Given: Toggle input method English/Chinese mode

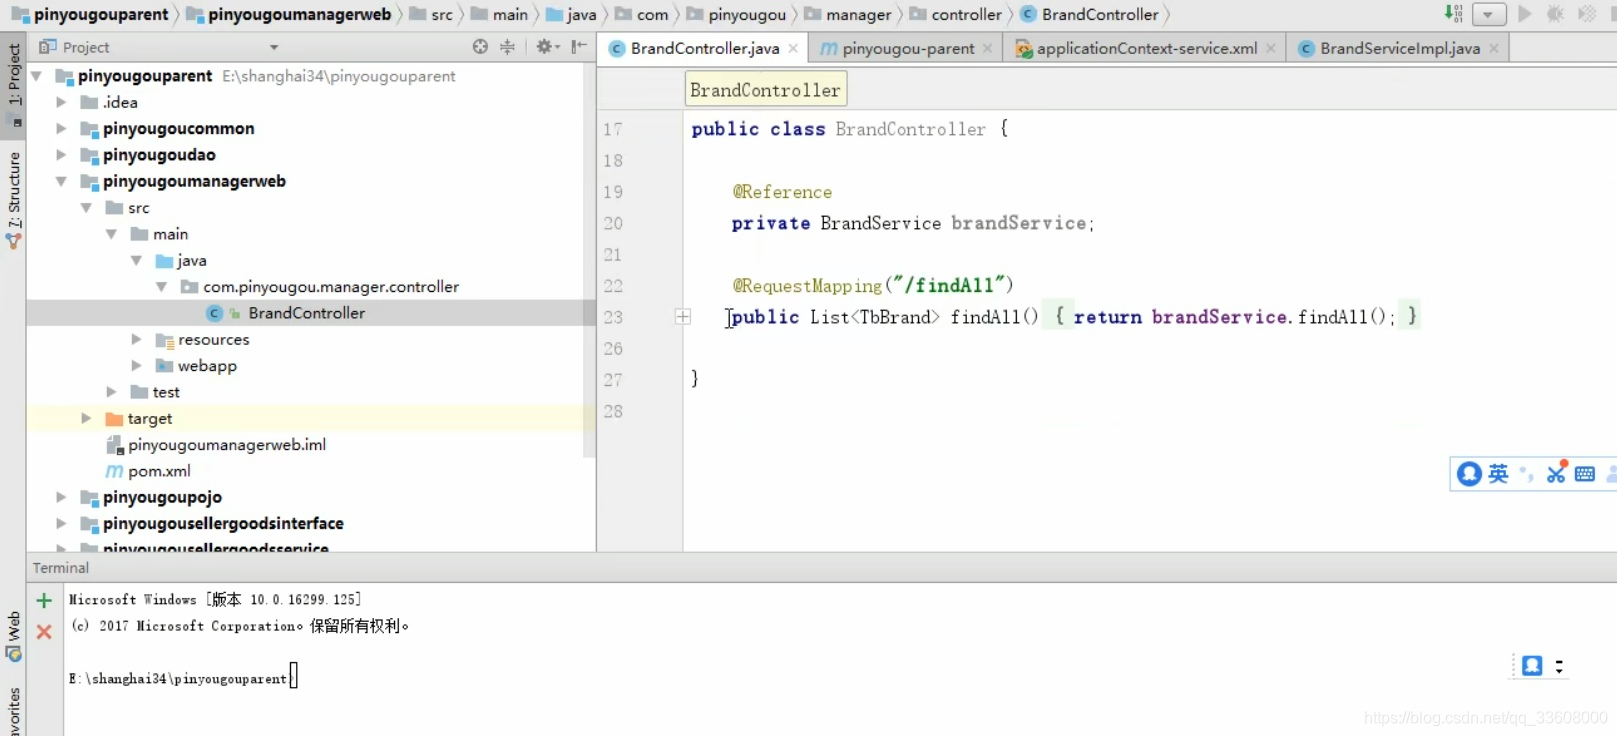Looking at the screenshot, I should 1498,474.
